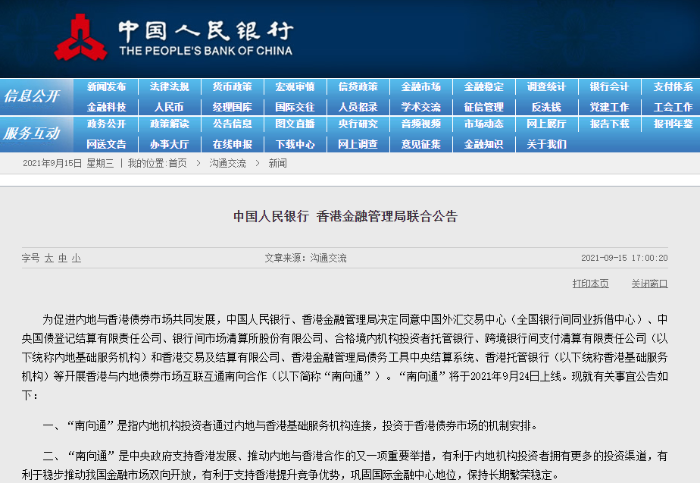
Task: Go to 首页 in the breadcrumb
Action: tap(178, 163)
